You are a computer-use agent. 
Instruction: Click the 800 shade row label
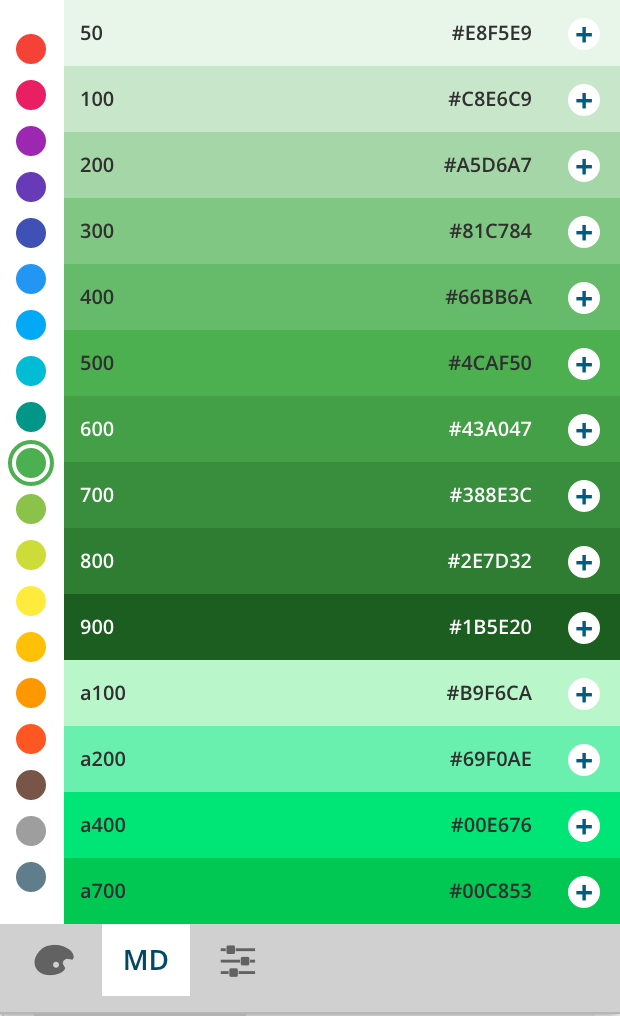[x=97, y=562]
